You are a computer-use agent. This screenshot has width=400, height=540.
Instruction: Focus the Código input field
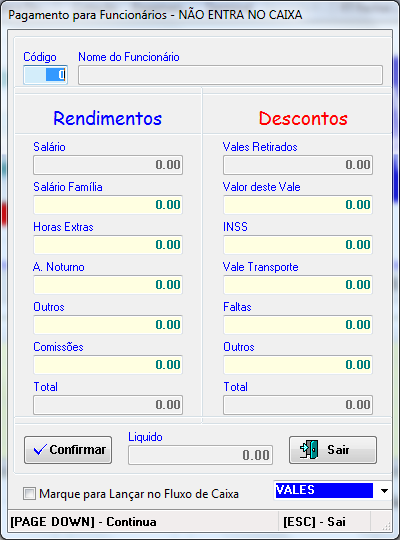pyautogui.click(x=45, y=75)
